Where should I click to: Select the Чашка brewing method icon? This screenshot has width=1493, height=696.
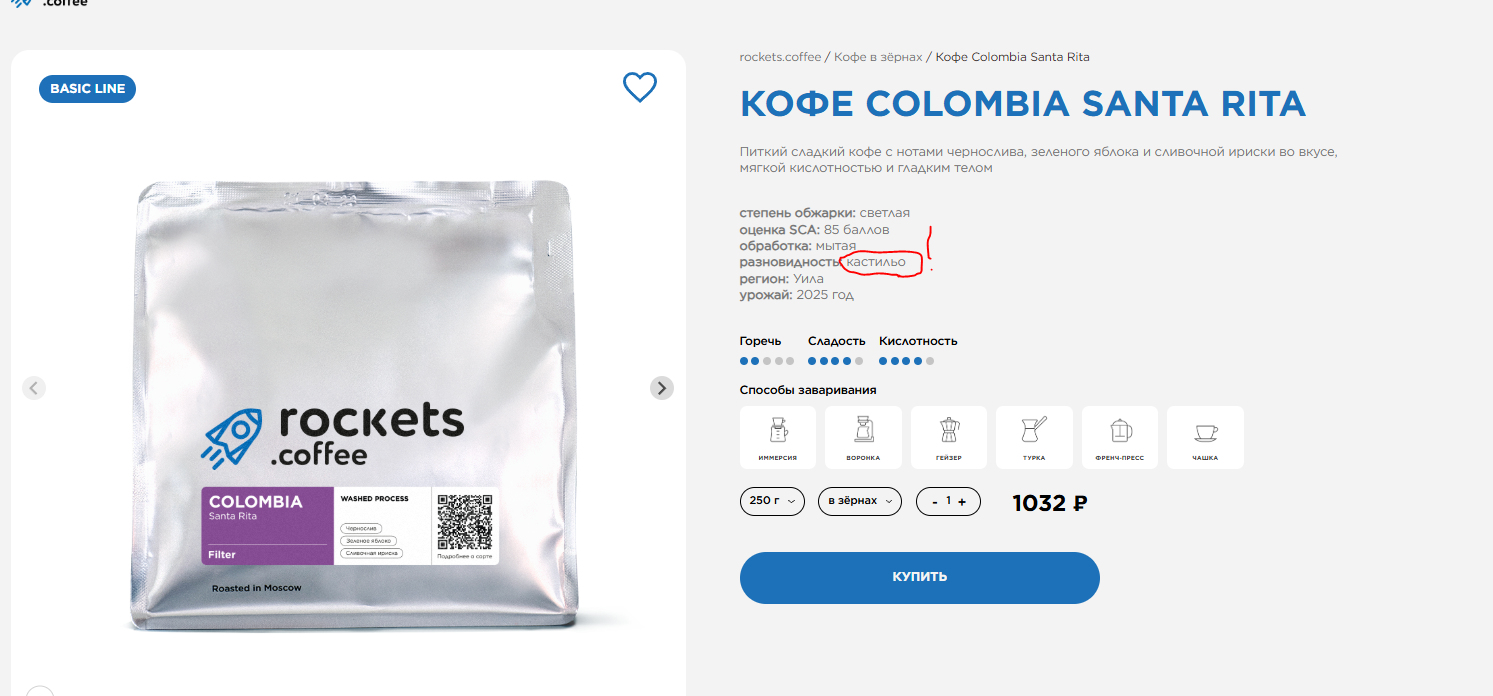click(1205, 437)
